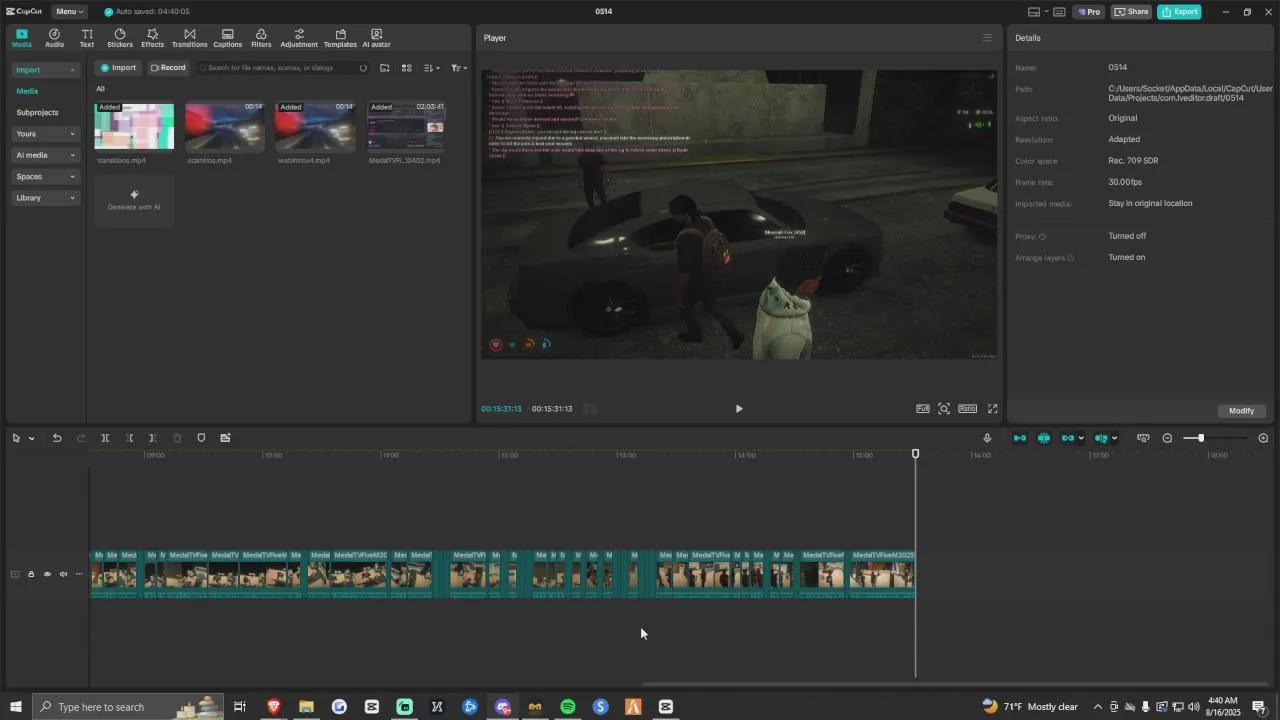Open the Text tab
Image resolution: width=1280 pixels, height=720 pixels.
pyautogui.click(x=87, y=38)
